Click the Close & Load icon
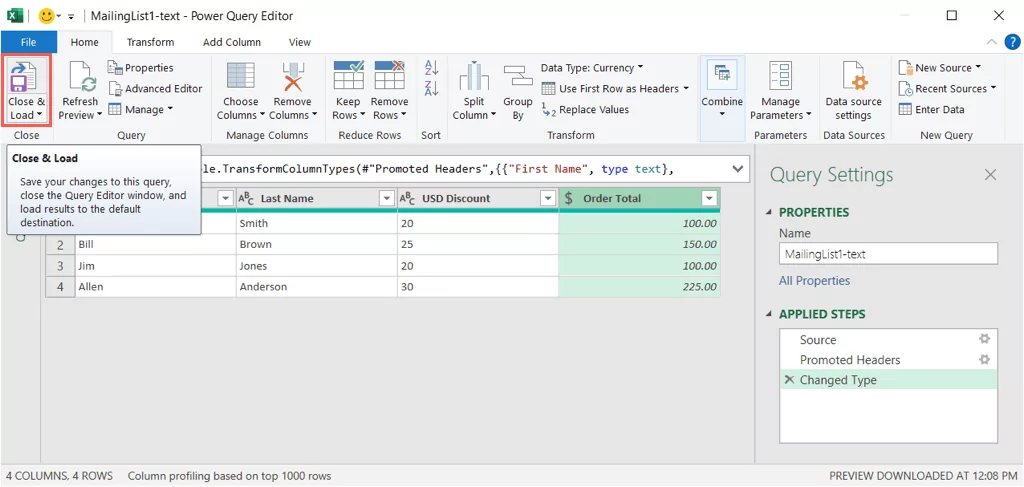The width and height of the screenshot is (1024, 487). pos(26,77)
